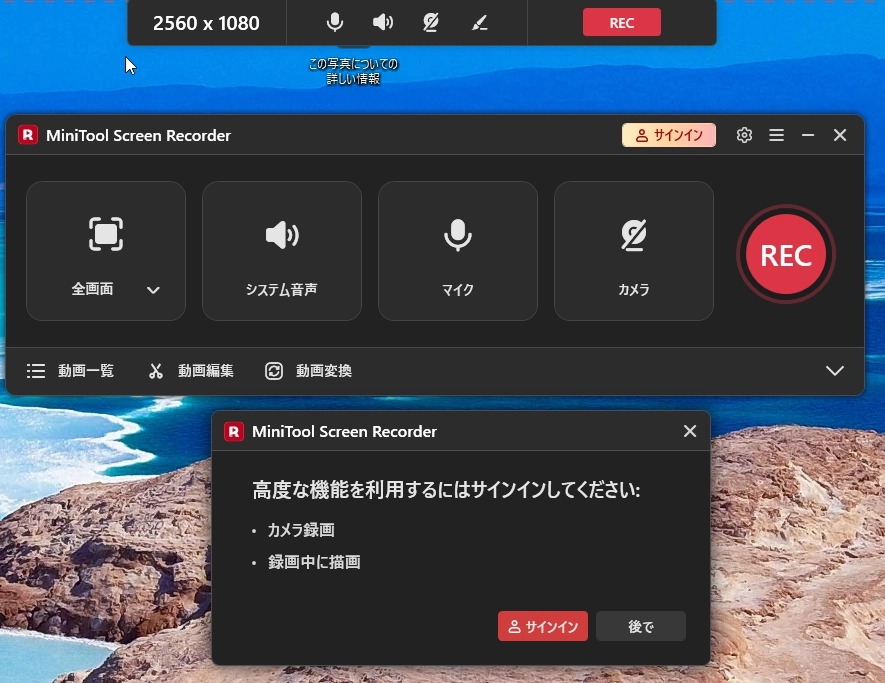885x683 pixels.
Task: Open the hamburger menu in title bar
Action: point(776,135)
